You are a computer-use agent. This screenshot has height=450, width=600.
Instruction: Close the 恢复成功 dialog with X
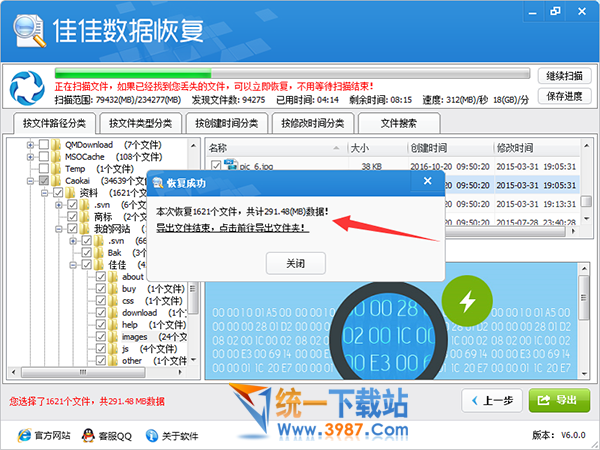click(x=427, y=181)
